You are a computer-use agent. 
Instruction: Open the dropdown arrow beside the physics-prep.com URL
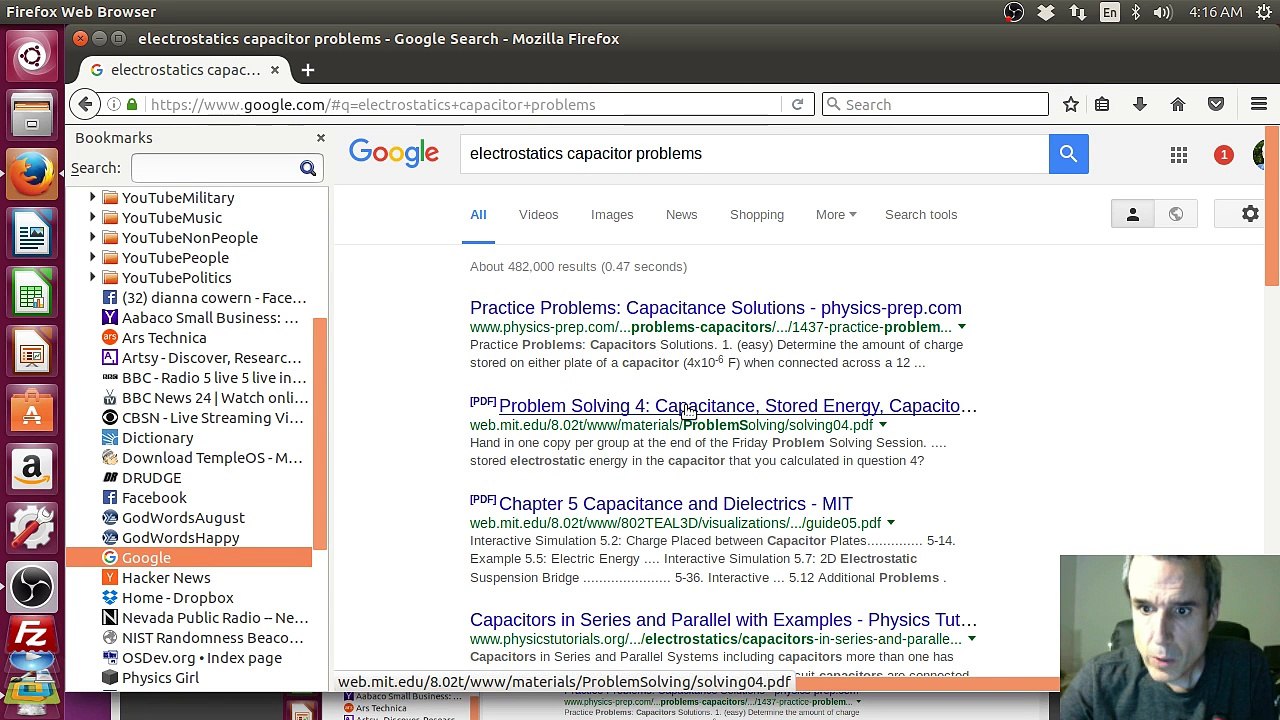[x=962, y=327]
